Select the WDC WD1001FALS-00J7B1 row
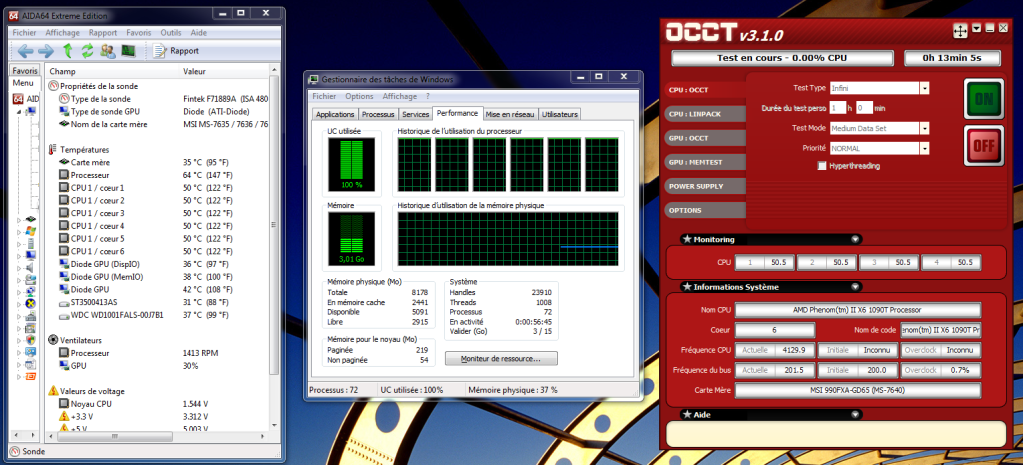 pyautogui.click(x=158, y=315)
